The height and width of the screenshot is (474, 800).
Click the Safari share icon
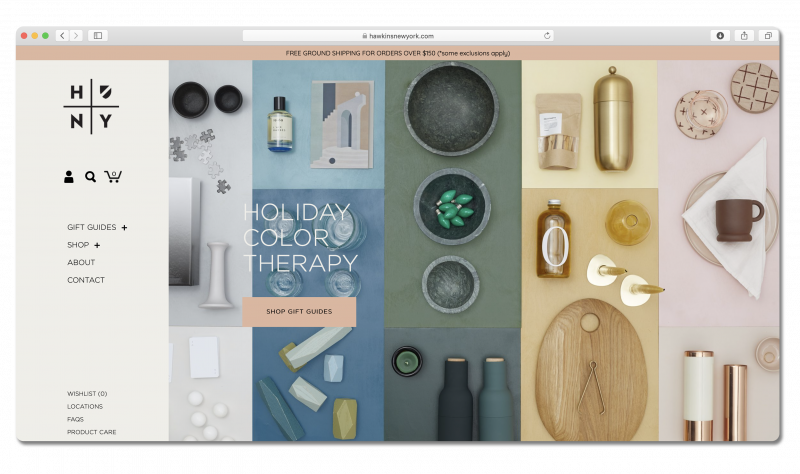pos(744,35)
